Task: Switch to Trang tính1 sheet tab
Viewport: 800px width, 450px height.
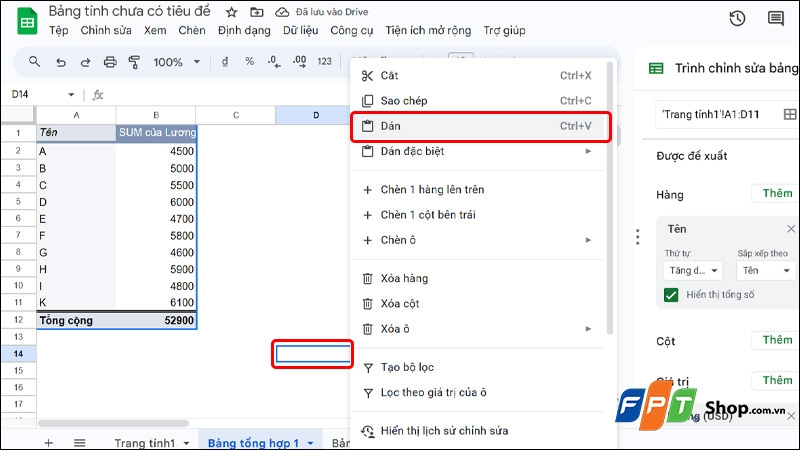Action: [145, 443]
